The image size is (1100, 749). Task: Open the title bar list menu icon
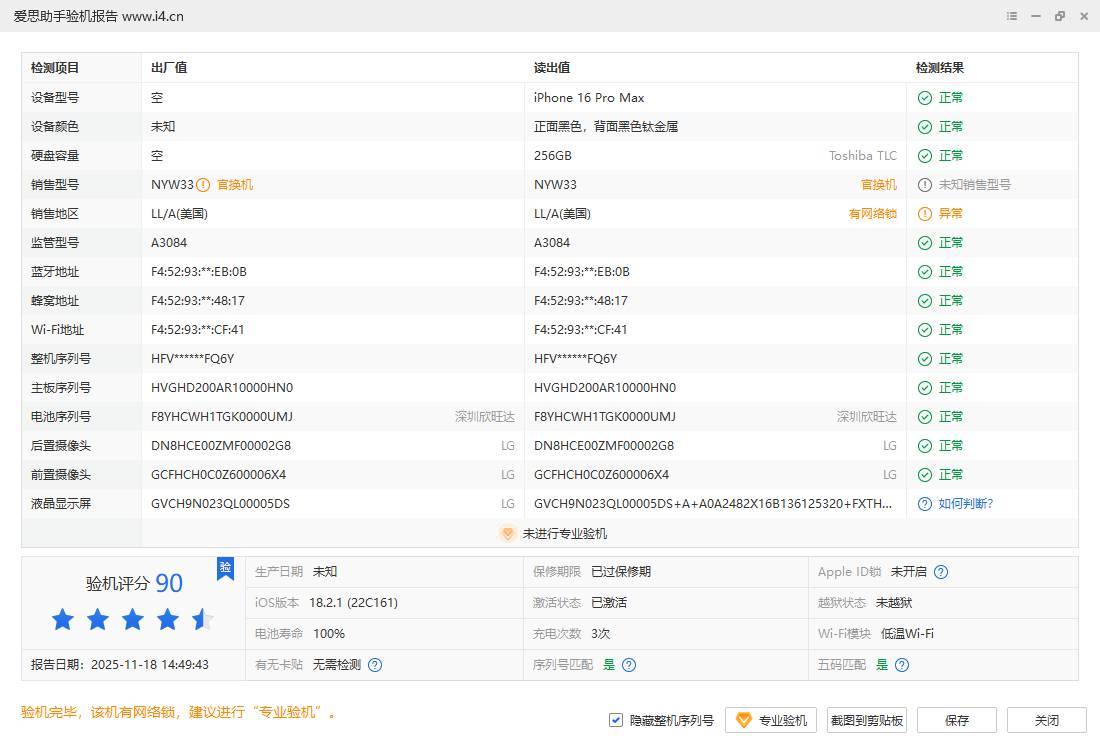click(1012, 16)
